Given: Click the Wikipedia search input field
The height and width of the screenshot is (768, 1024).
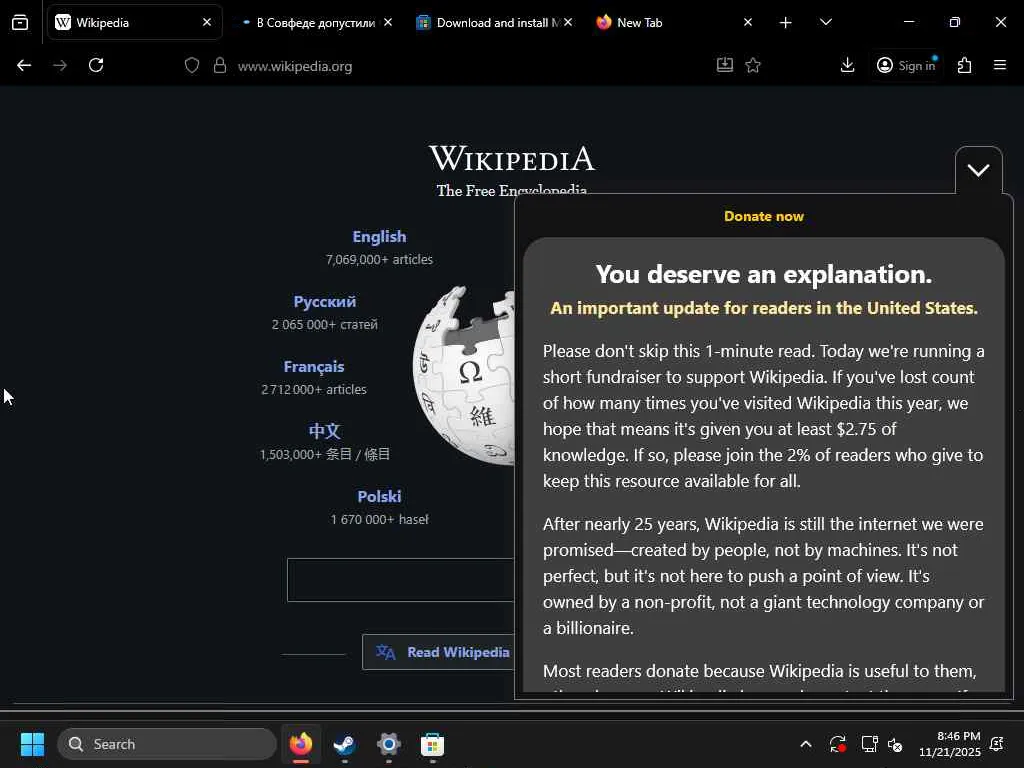Looking at the screenshot, I should tap(400, 580).
